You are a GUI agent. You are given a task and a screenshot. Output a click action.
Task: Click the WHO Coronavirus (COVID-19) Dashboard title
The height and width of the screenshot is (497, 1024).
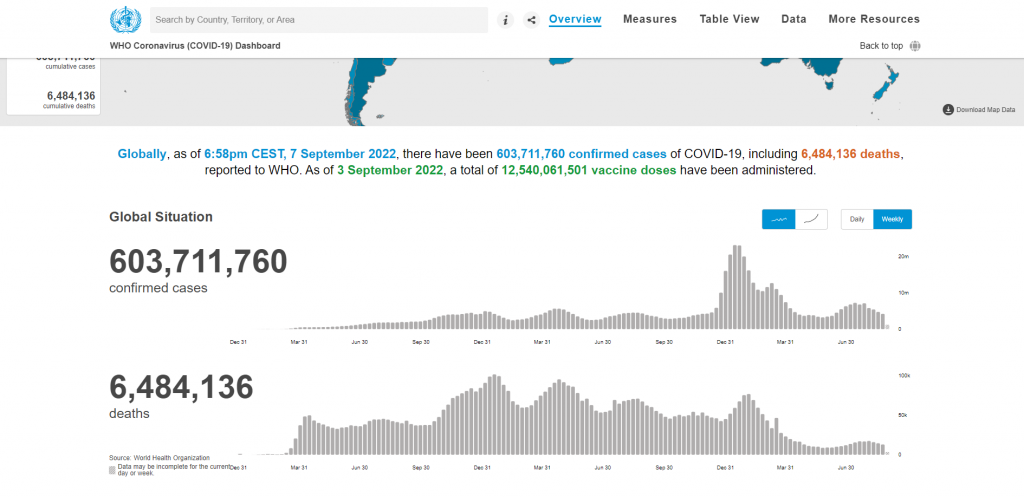[195, 46]
